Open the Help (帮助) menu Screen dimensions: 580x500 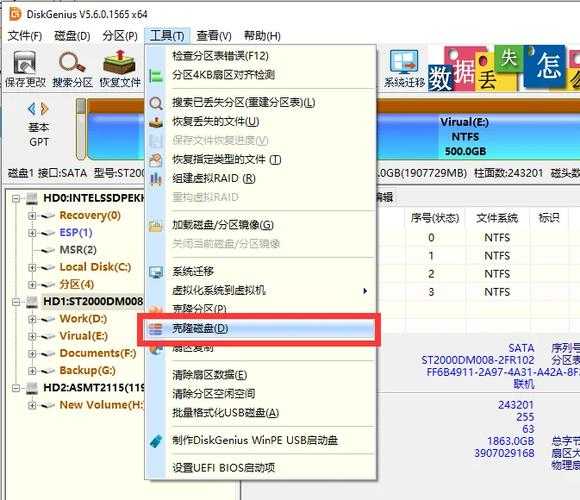coord(262,36)
